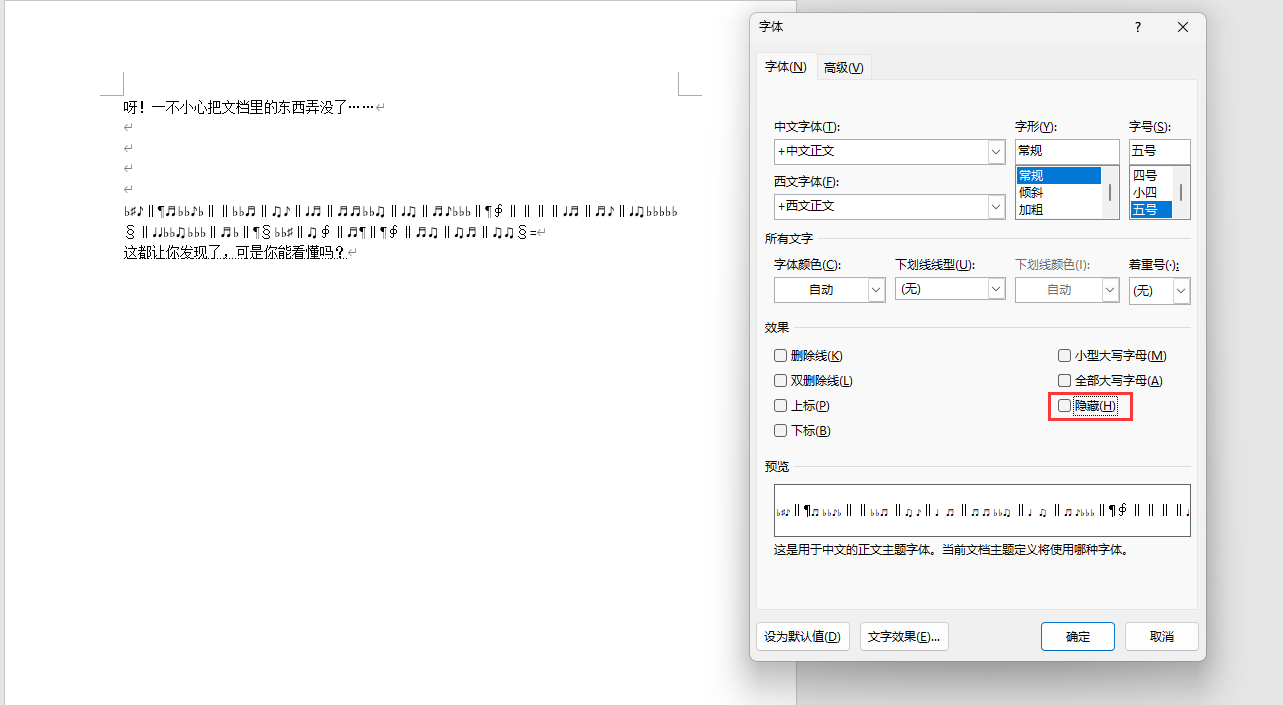Enable 全部大写字母(A) checkbox

1064,381
